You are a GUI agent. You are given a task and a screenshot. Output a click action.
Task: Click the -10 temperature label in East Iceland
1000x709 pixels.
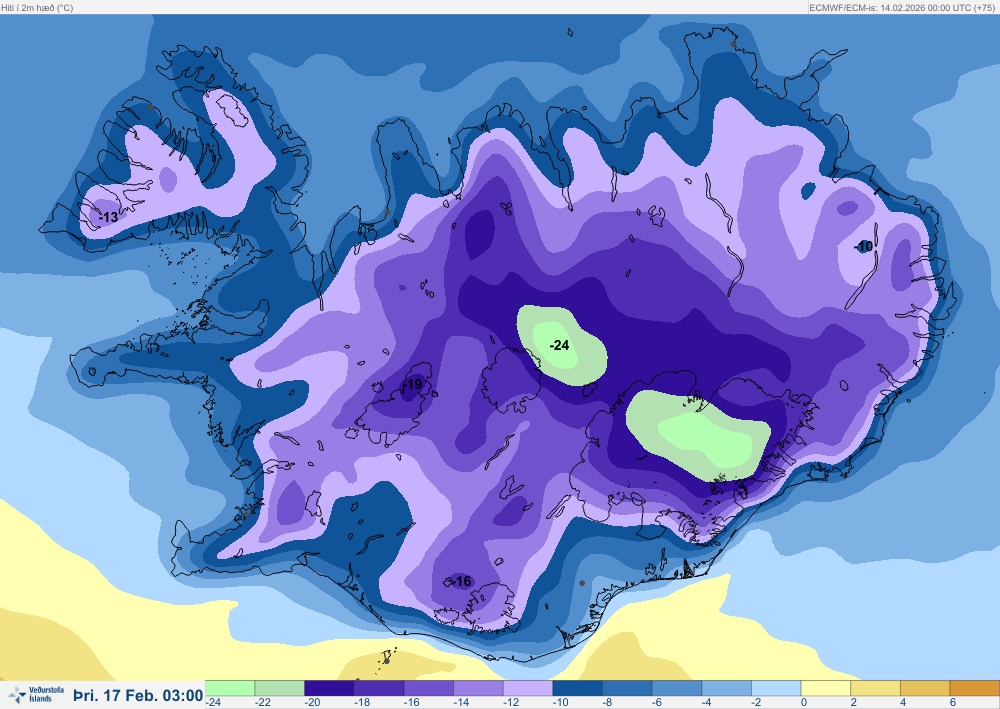(864, 246)
